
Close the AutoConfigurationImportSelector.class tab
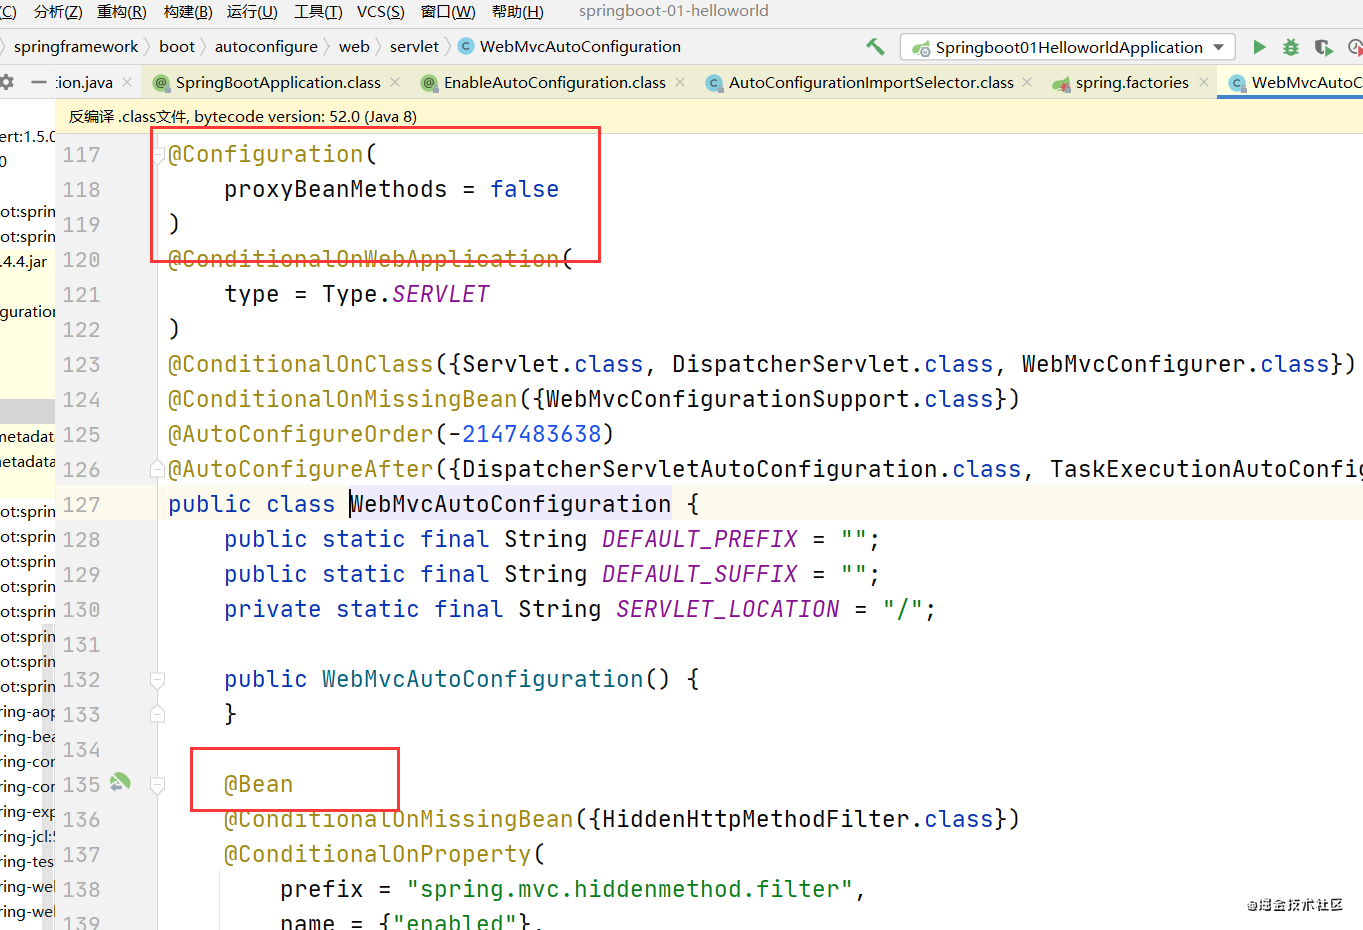1027,82
